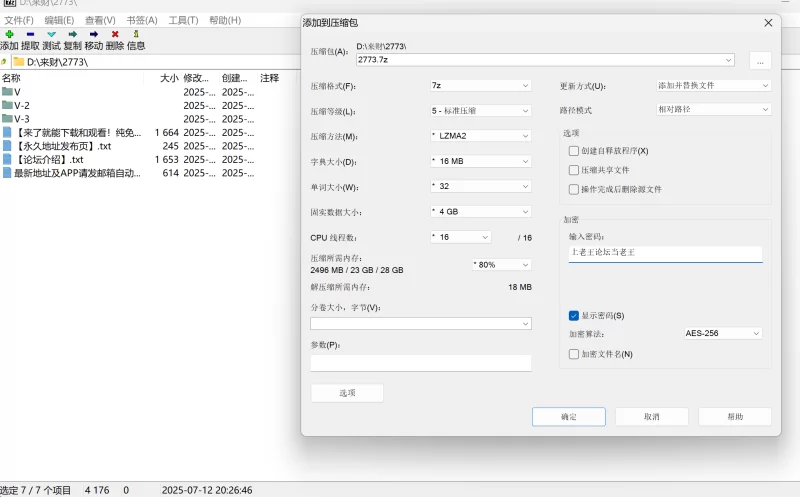800x497 pixels.
Task: Select the V-3 folder icon
Action: click(x=7, y=119)
